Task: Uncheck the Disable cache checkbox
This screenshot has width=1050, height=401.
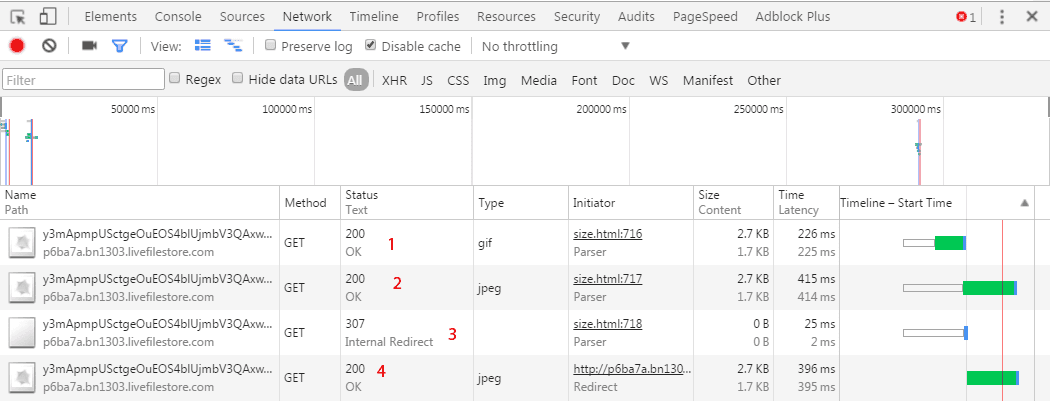Action: (371, 46)
